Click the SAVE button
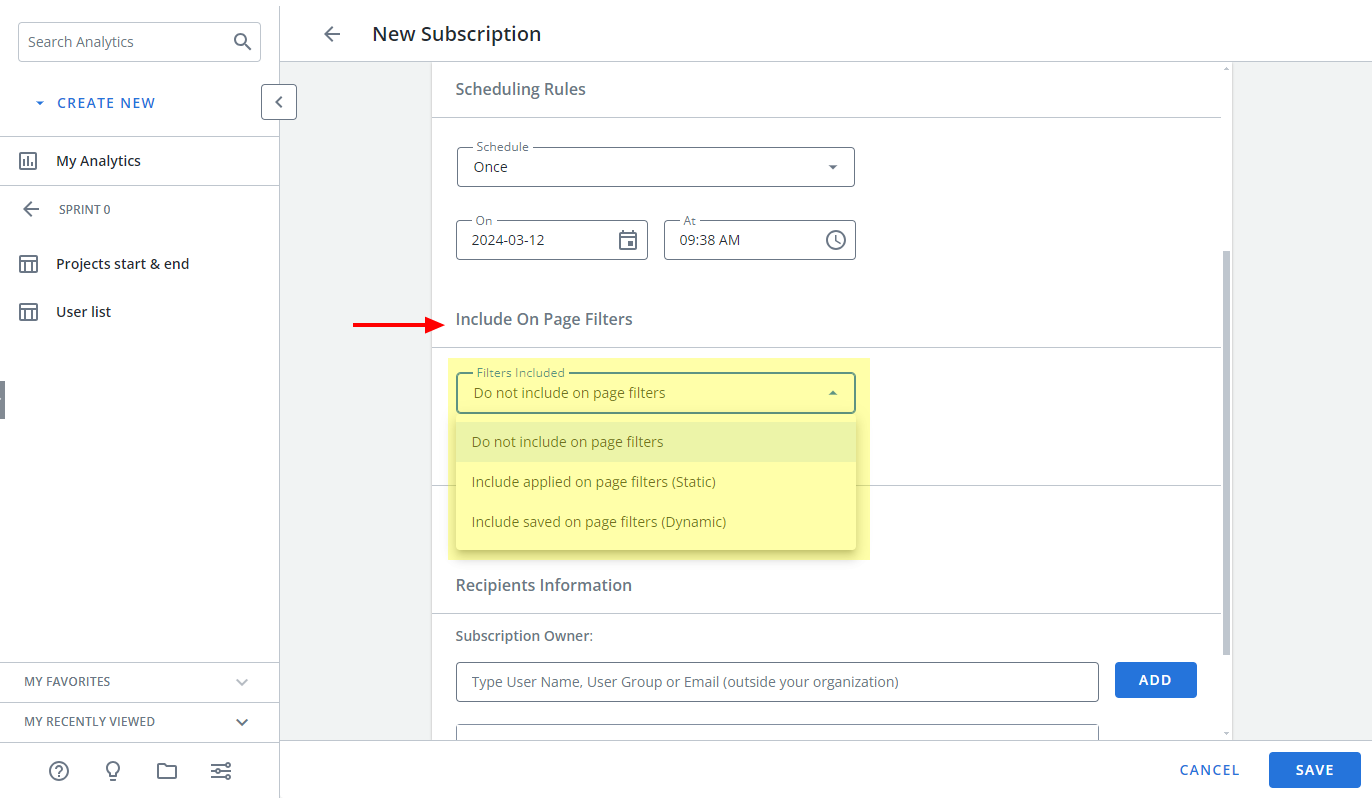The width and height of the screenshot is (1372, 798). [1315, 769]
